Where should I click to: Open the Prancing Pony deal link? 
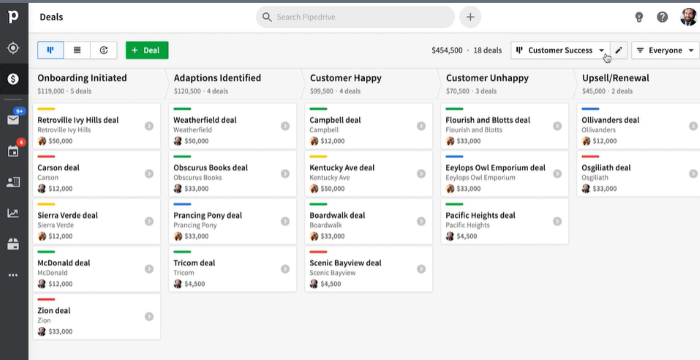pos(208,215)
